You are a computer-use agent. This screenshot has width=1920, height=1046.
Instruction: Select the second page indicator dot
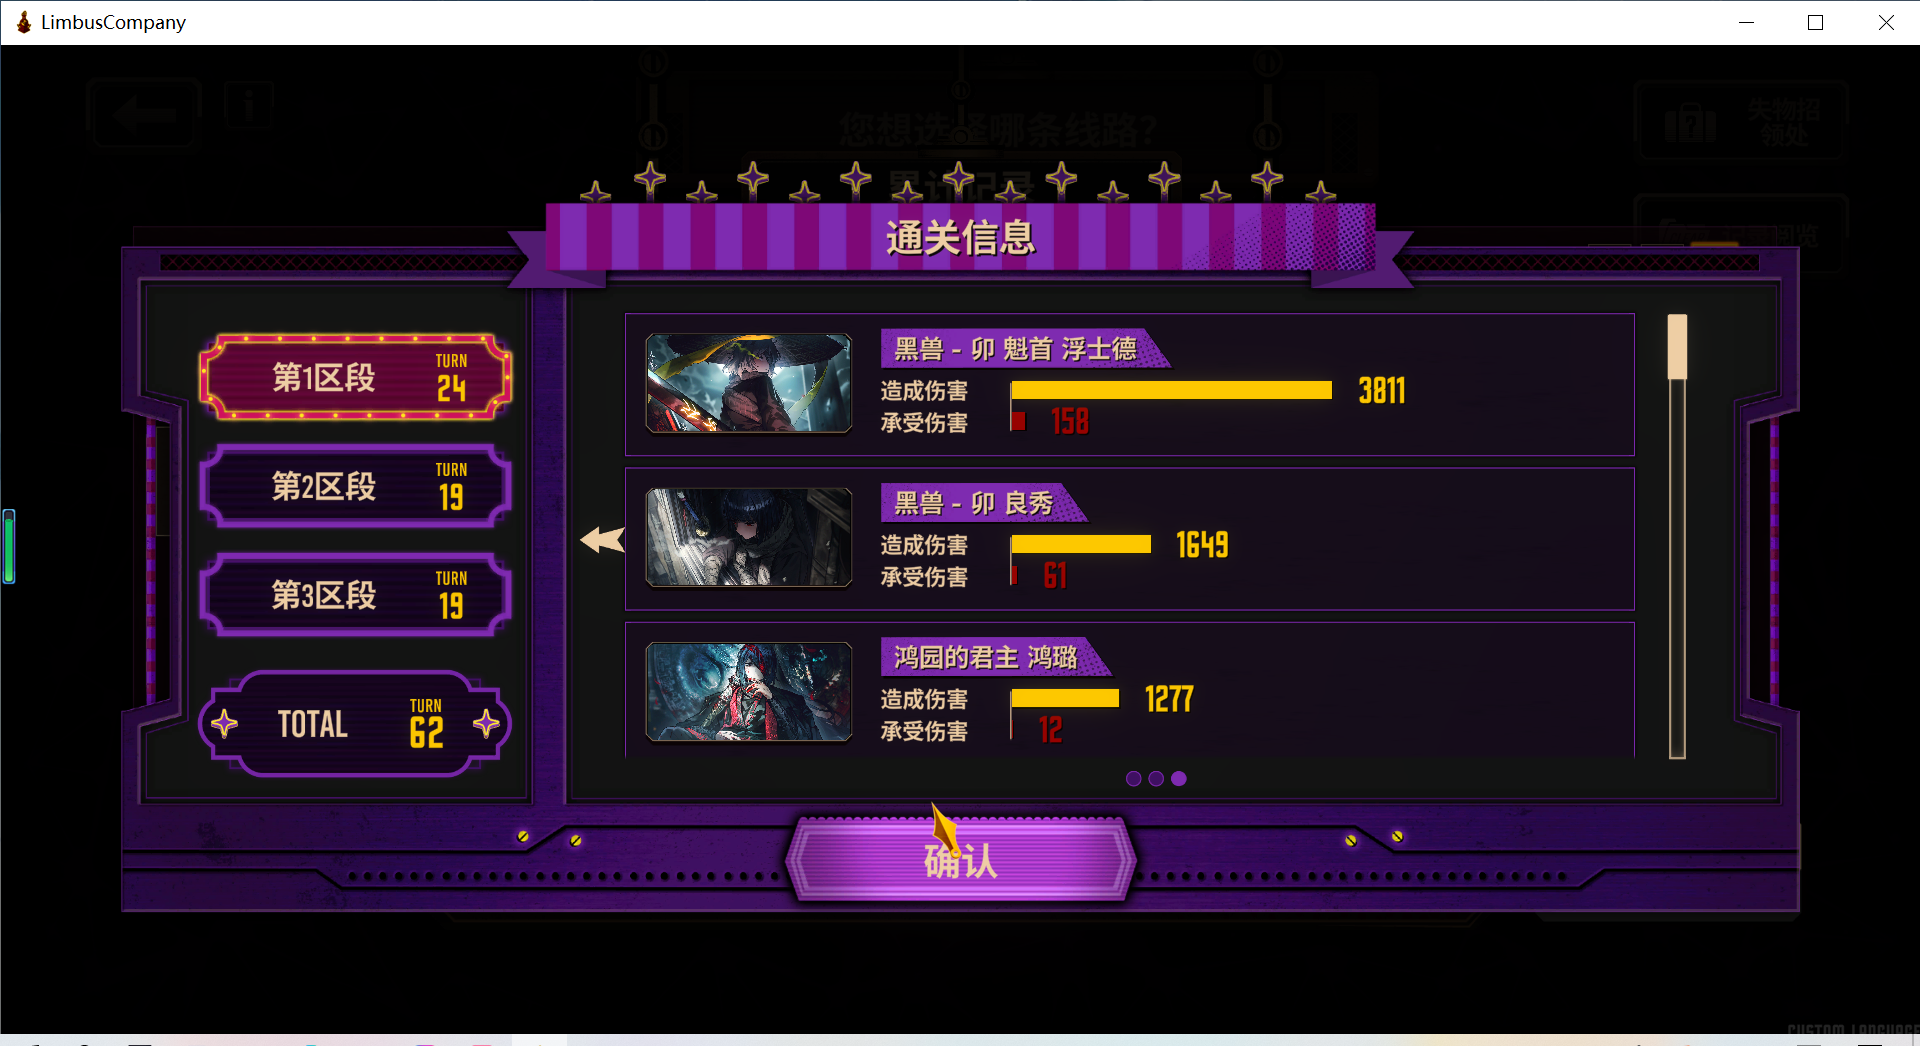point(1156,778)
